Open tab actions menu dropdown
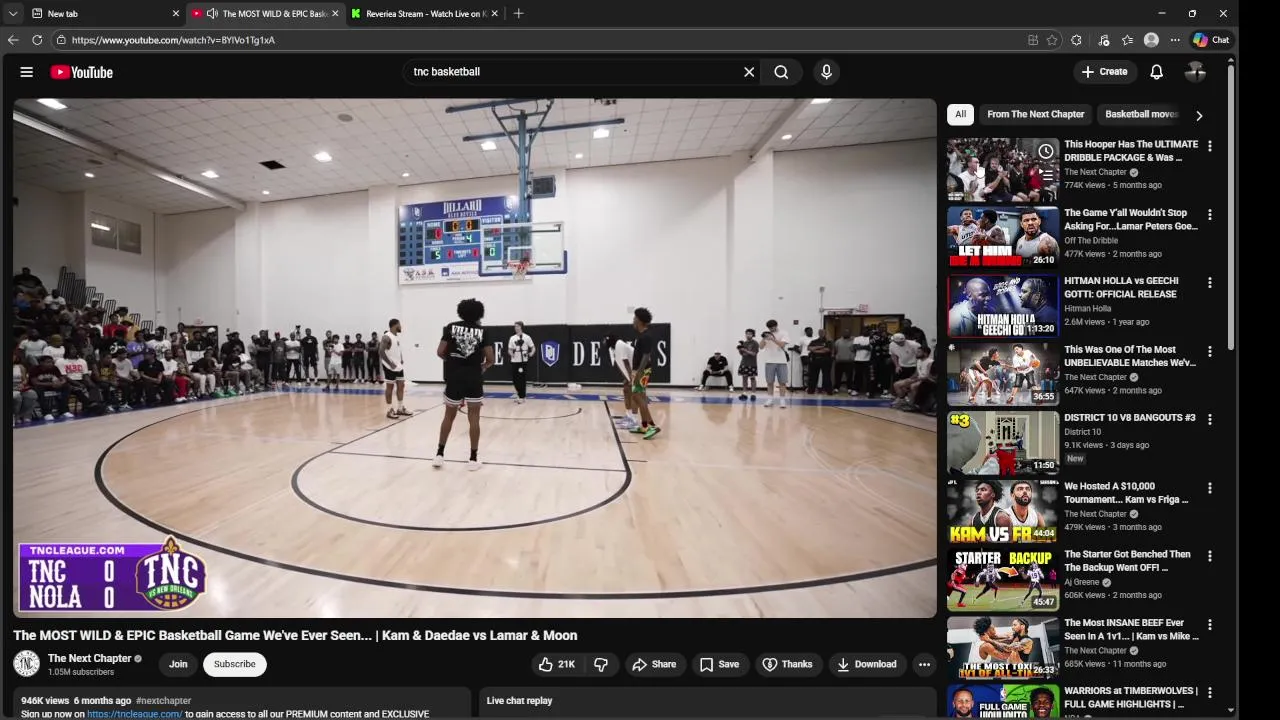This screenshot has width=1280, height=720. point(12,14)
